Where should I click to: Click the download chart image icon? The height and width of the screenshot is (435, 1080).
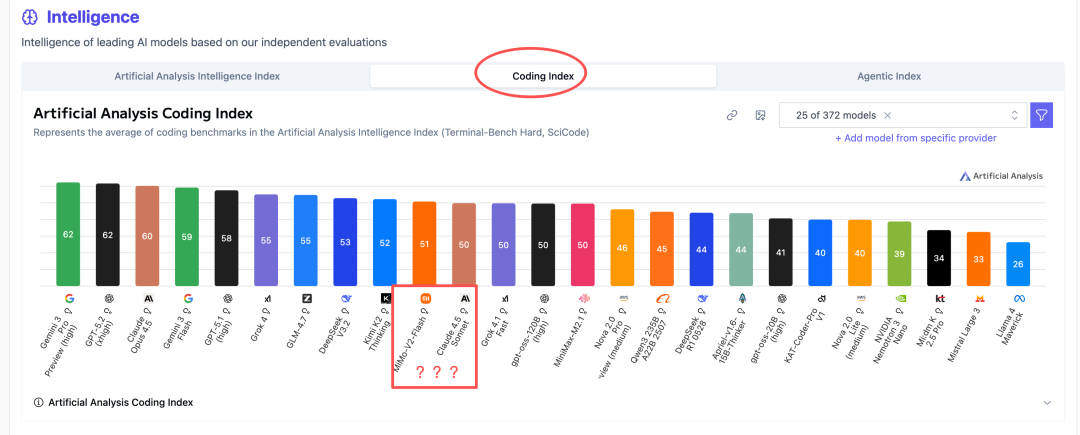point(760,115)
